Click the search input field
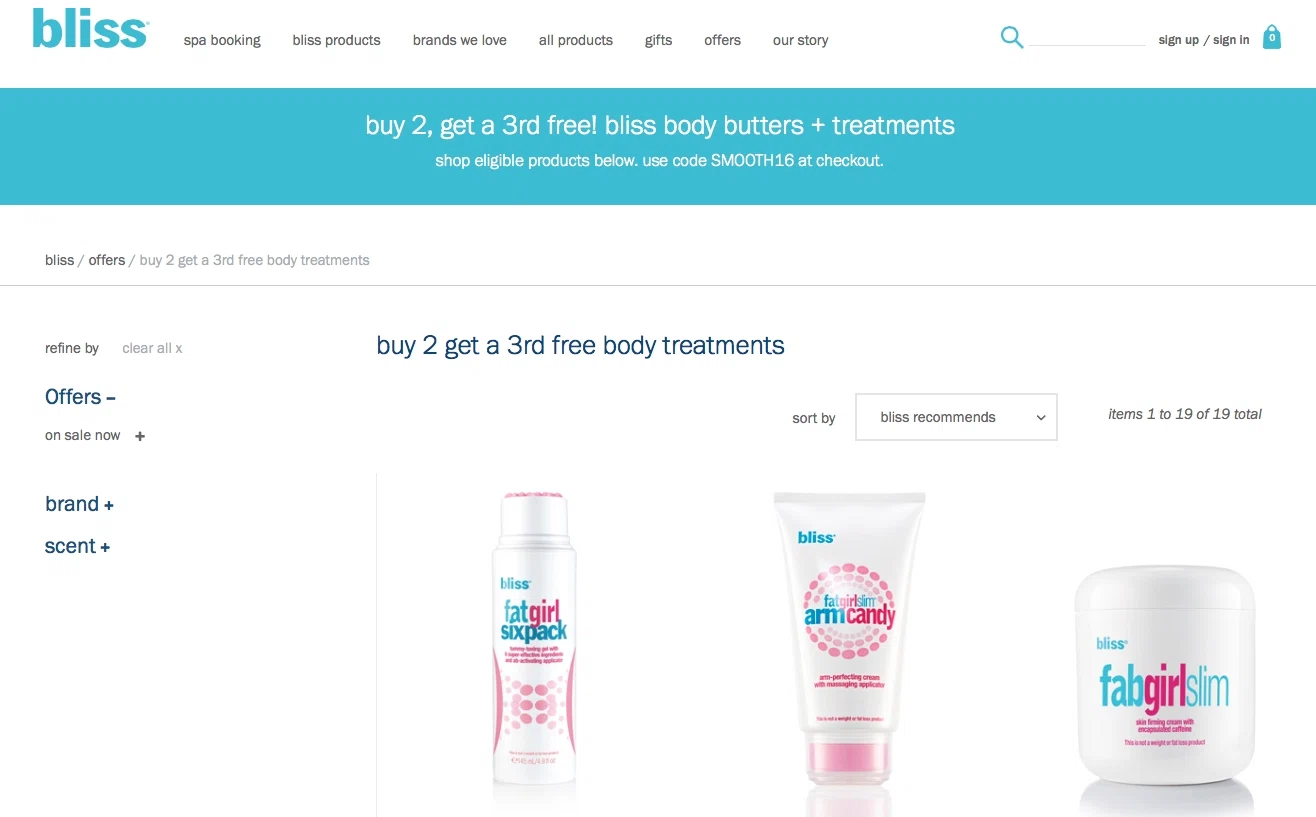The image size is (1316, 817). tap(1087, 38)
